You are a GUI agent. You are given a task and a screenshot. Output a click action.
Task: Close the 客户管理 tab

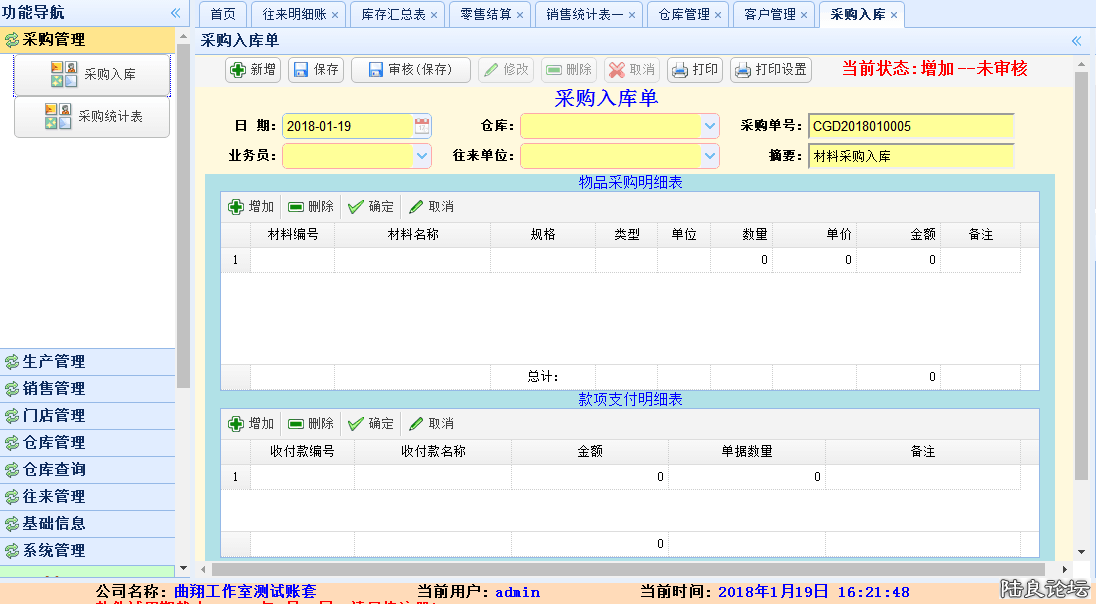pyautogui.click(x=805, y=15)
